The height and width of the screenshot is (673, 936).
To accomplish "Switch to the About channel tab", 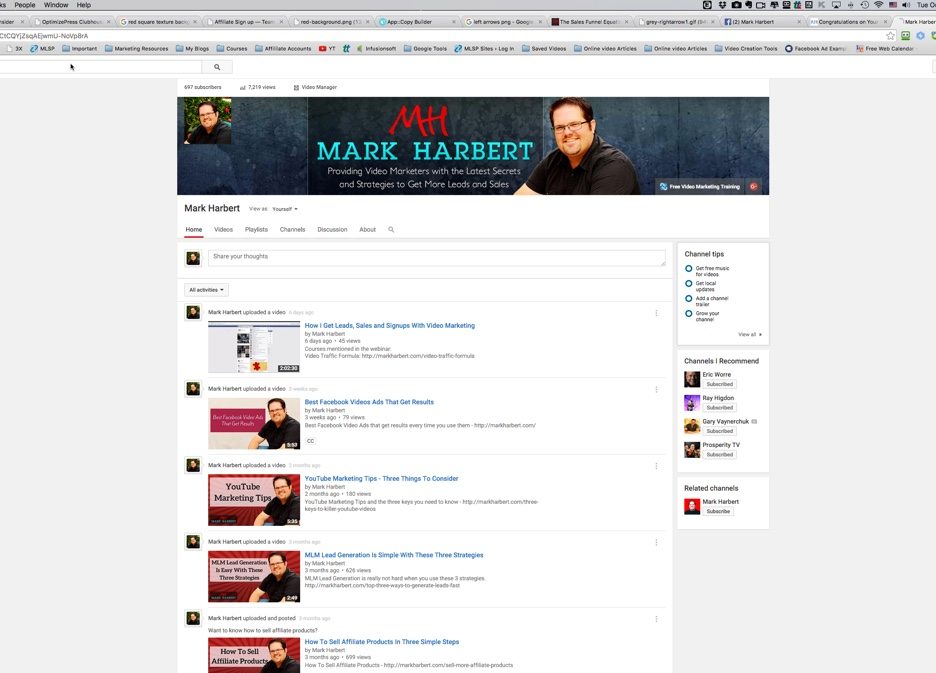I will [367, 229].
